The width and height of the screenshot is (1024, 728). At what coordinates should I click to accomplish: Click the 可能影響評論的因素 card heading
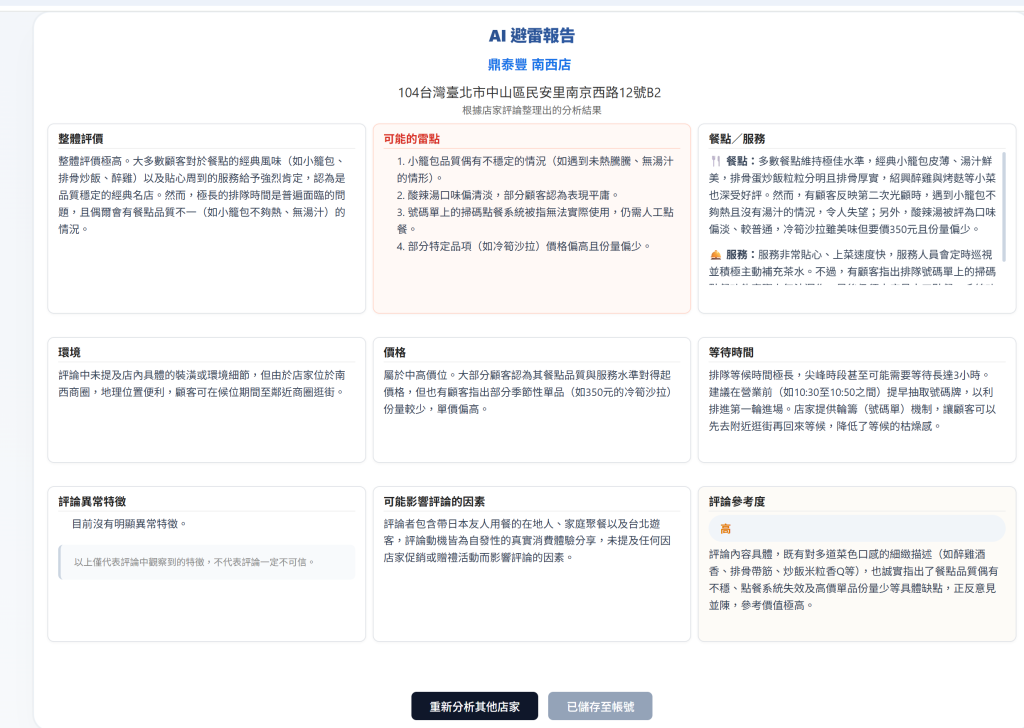tap(434, 501)
